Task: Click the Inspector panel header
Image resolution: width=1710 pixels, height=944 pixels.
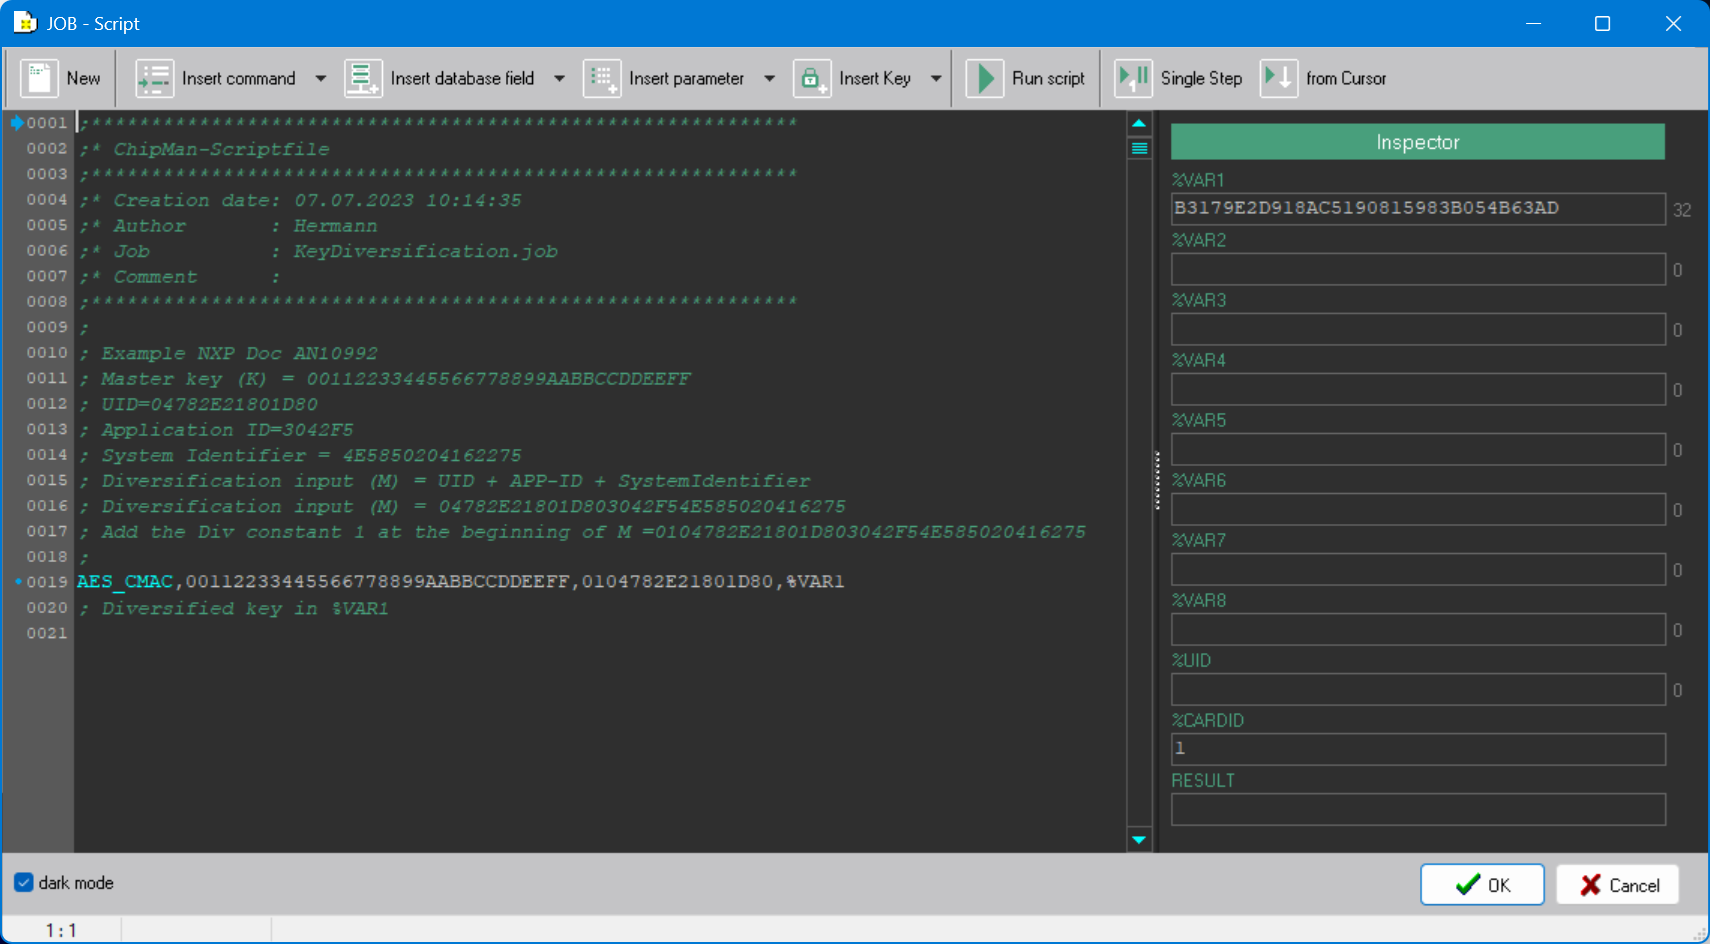Action: pos(1418,142)
